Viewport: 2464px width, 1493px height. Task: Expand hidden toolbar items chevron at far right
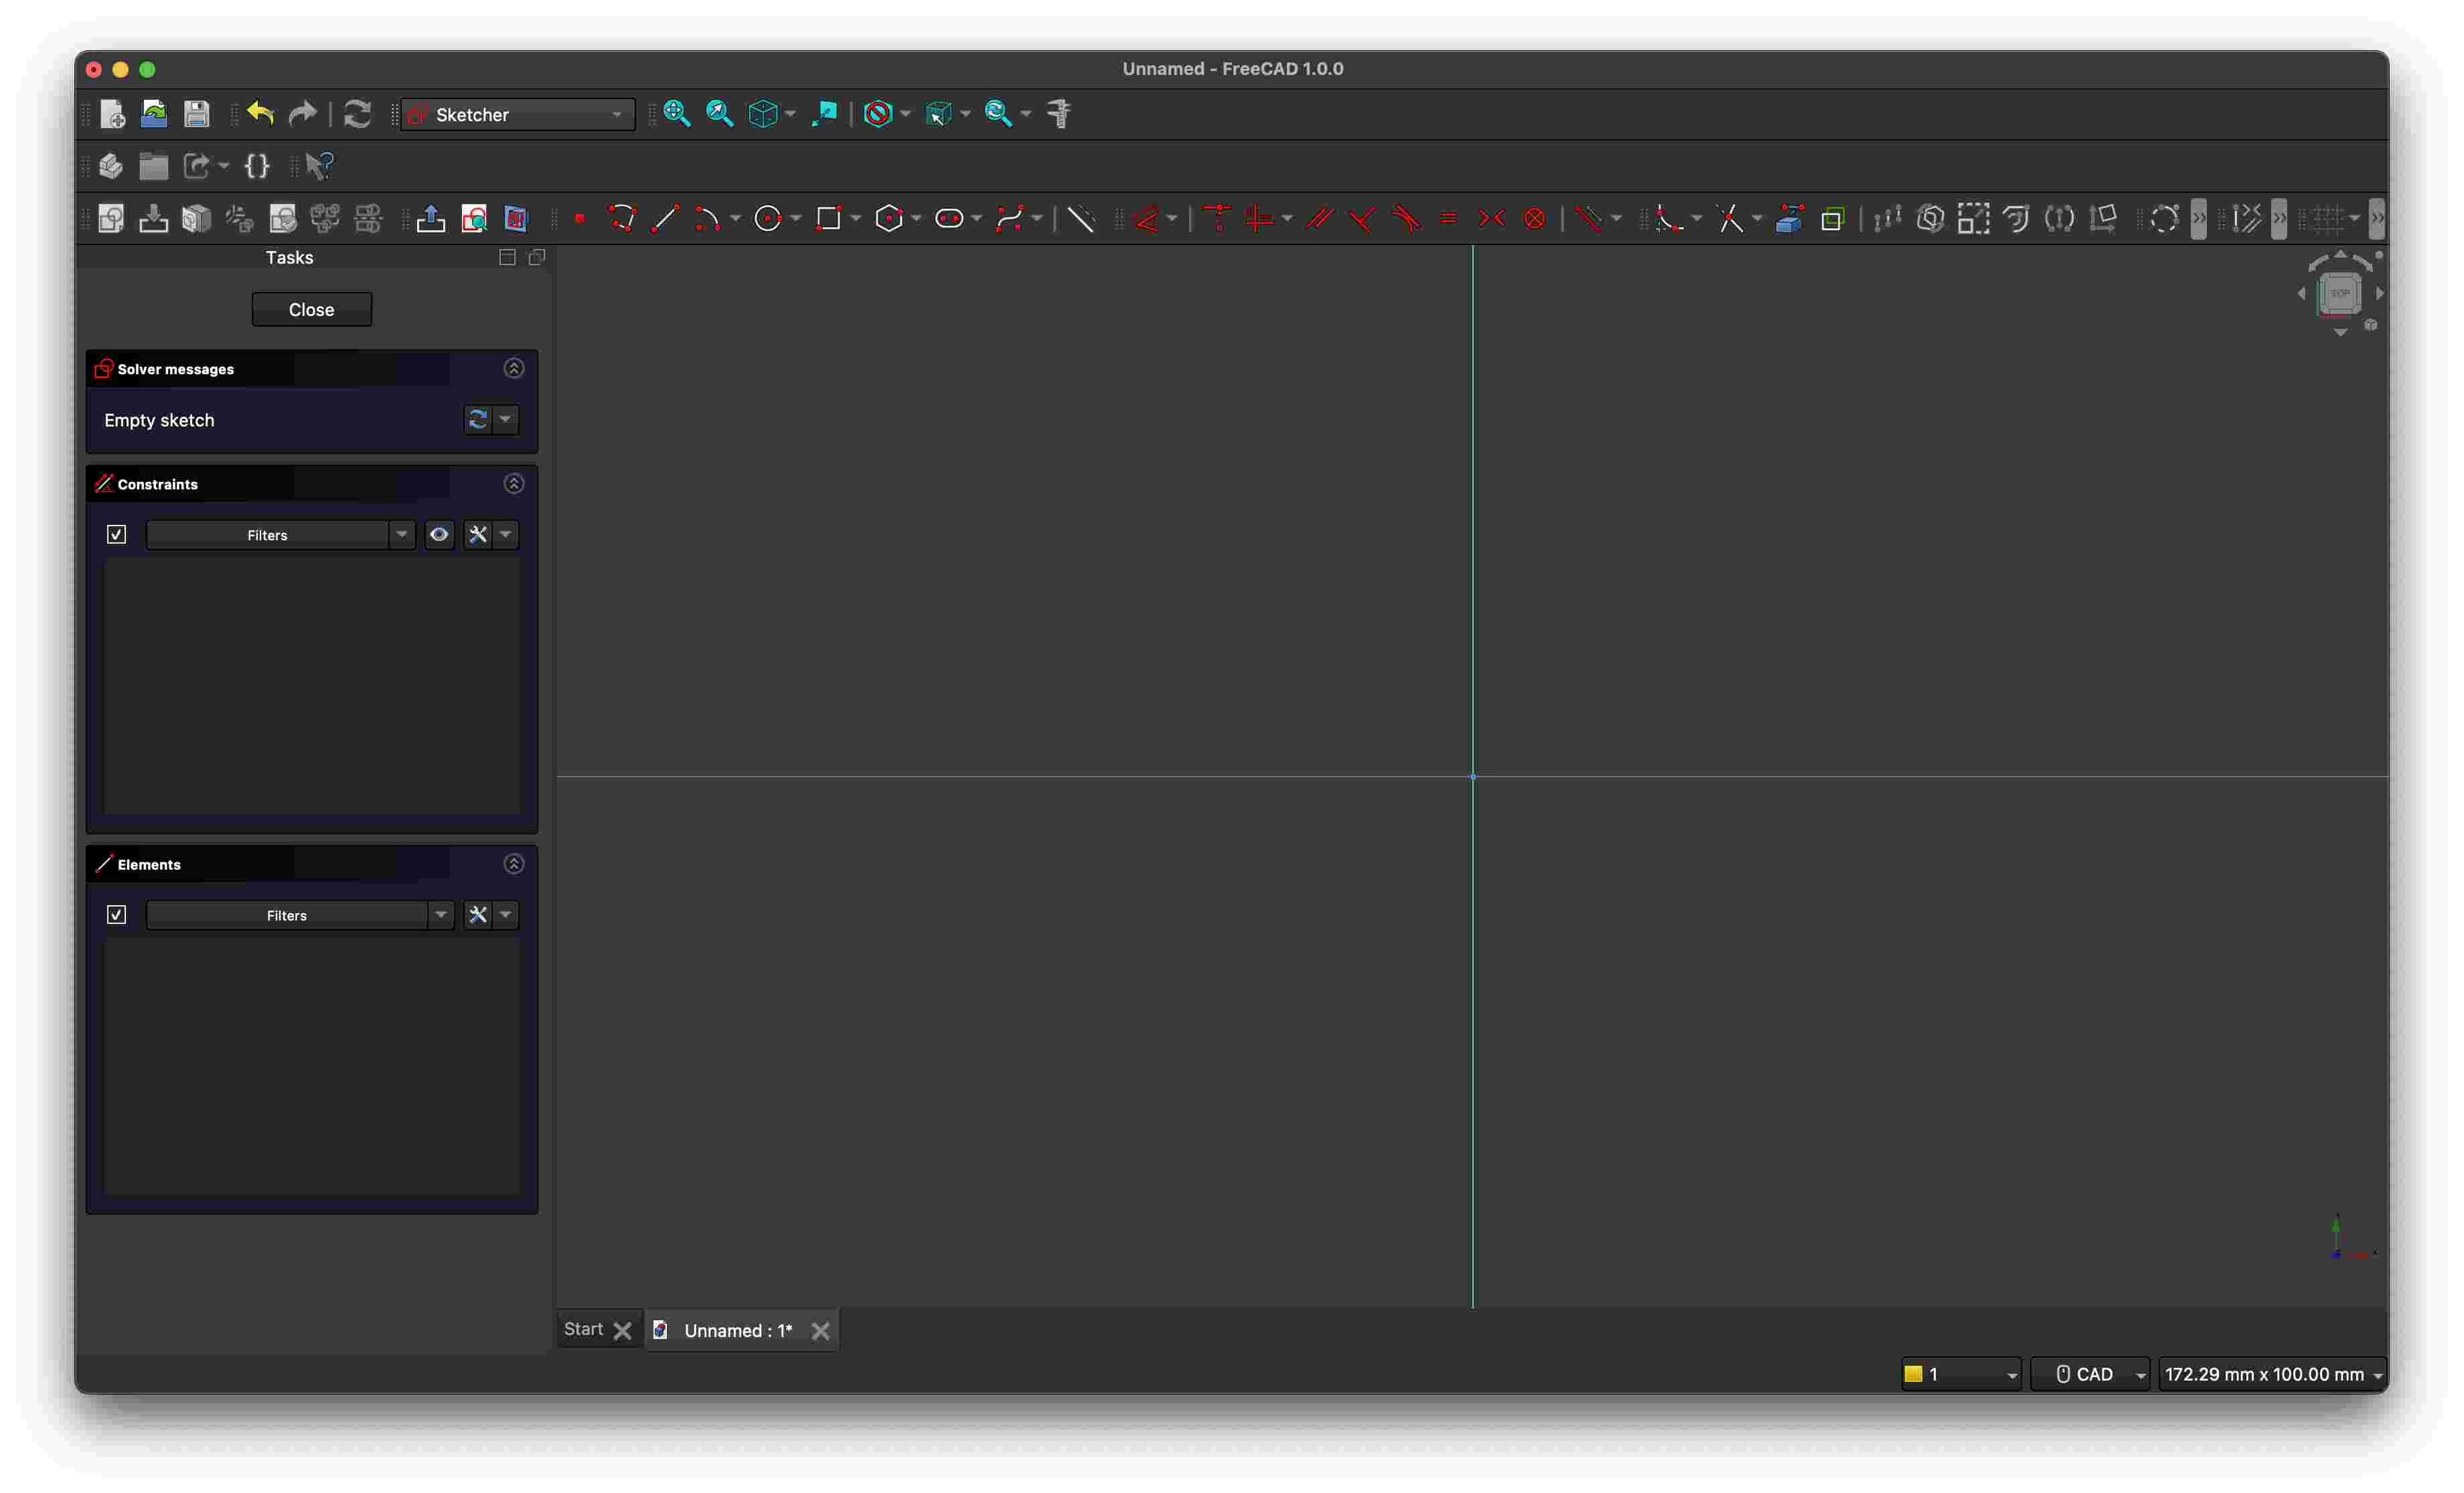tap(2377, 218)
